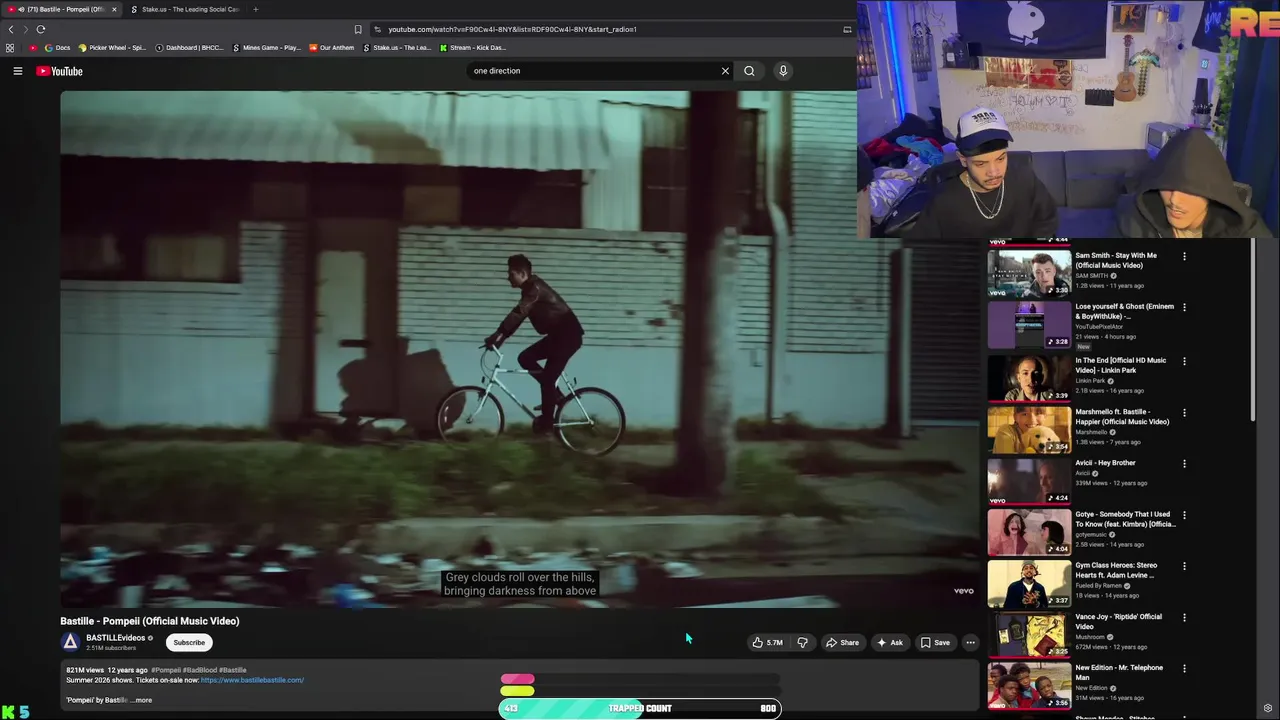
Task: Focus the YouTube search field
Action: click(594, 71)
